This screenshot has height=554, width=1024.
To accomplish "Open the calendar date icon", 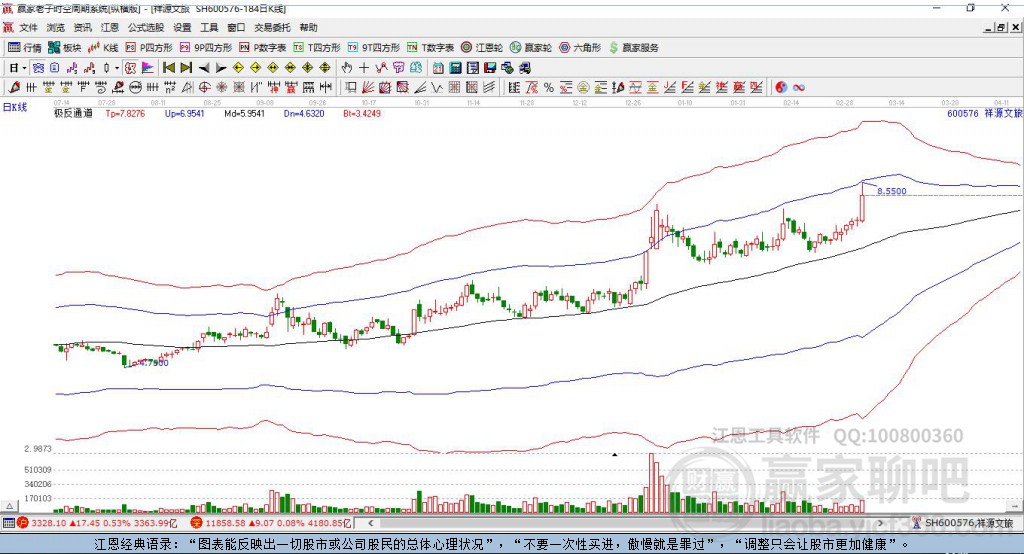I will pyautogui.click(x=438, y=68).
